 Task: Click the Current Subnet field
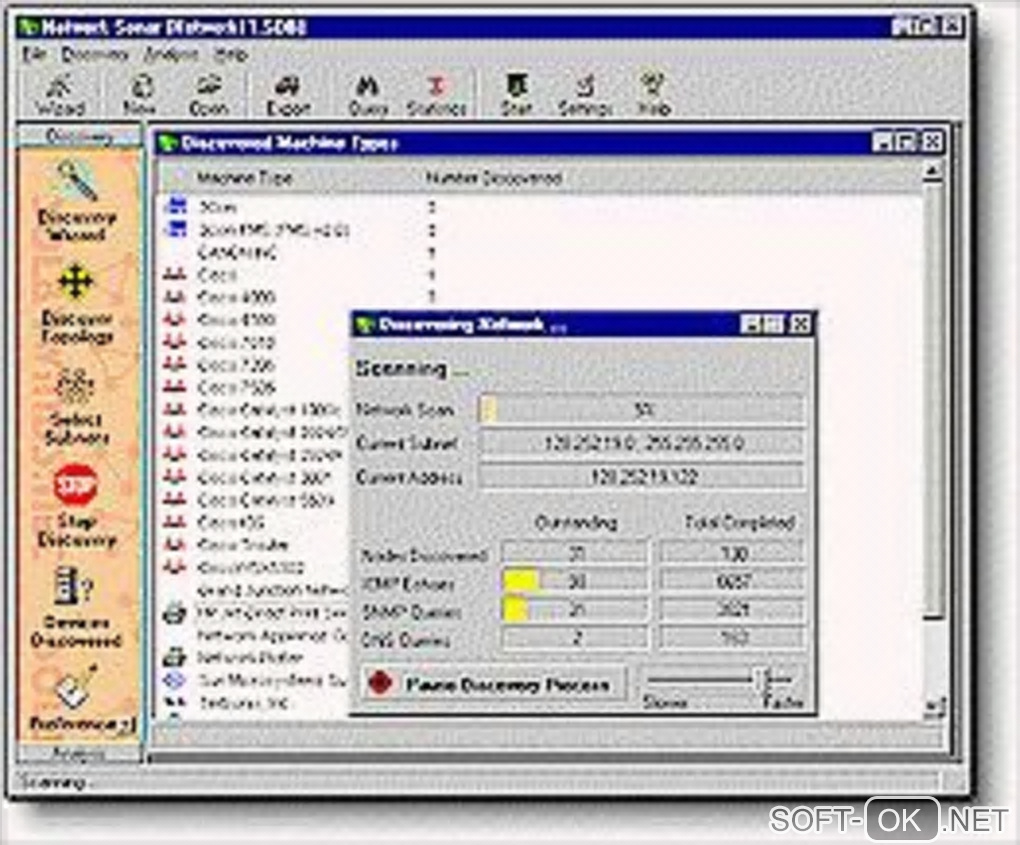(x=641, y=444)
